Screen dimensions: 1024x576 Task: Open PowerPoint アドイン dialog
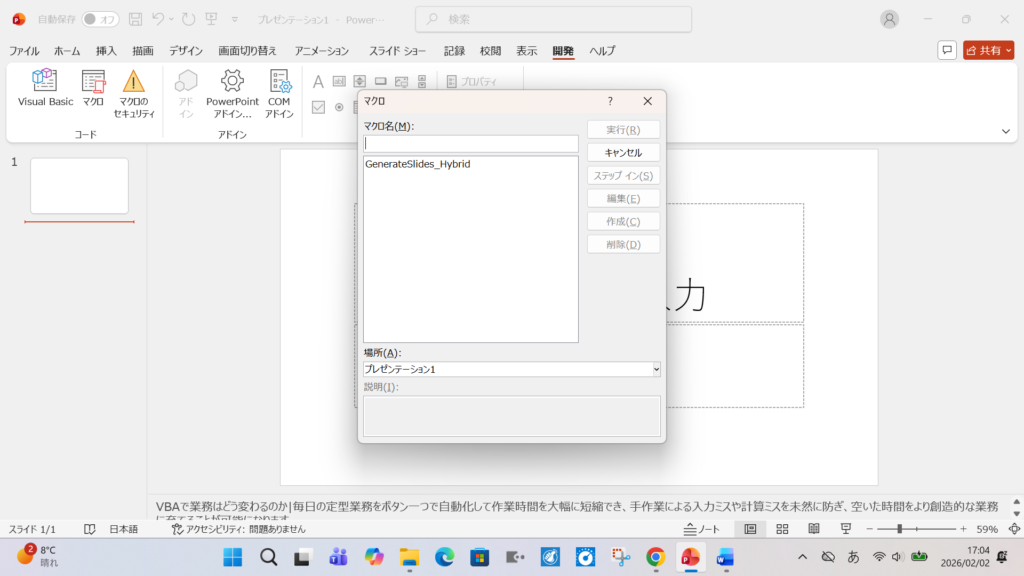(x=231, y=88)
